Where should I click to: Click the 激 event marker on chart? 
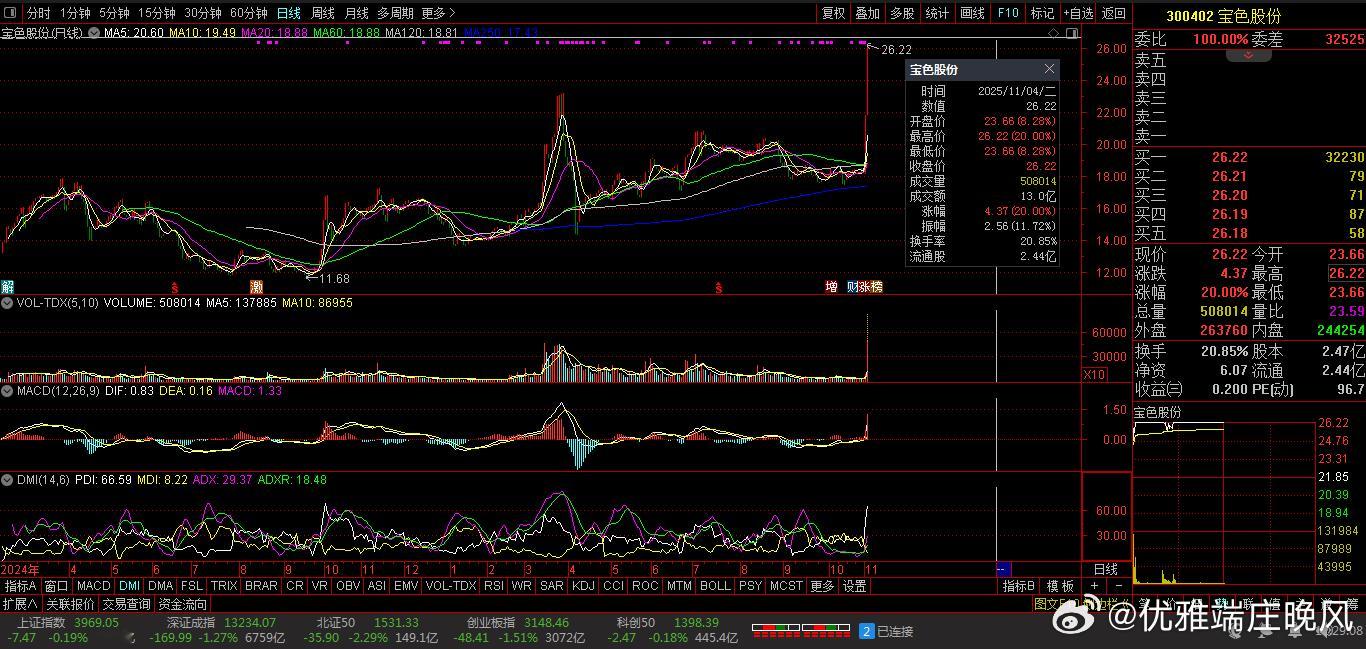[x=256, y=287]
